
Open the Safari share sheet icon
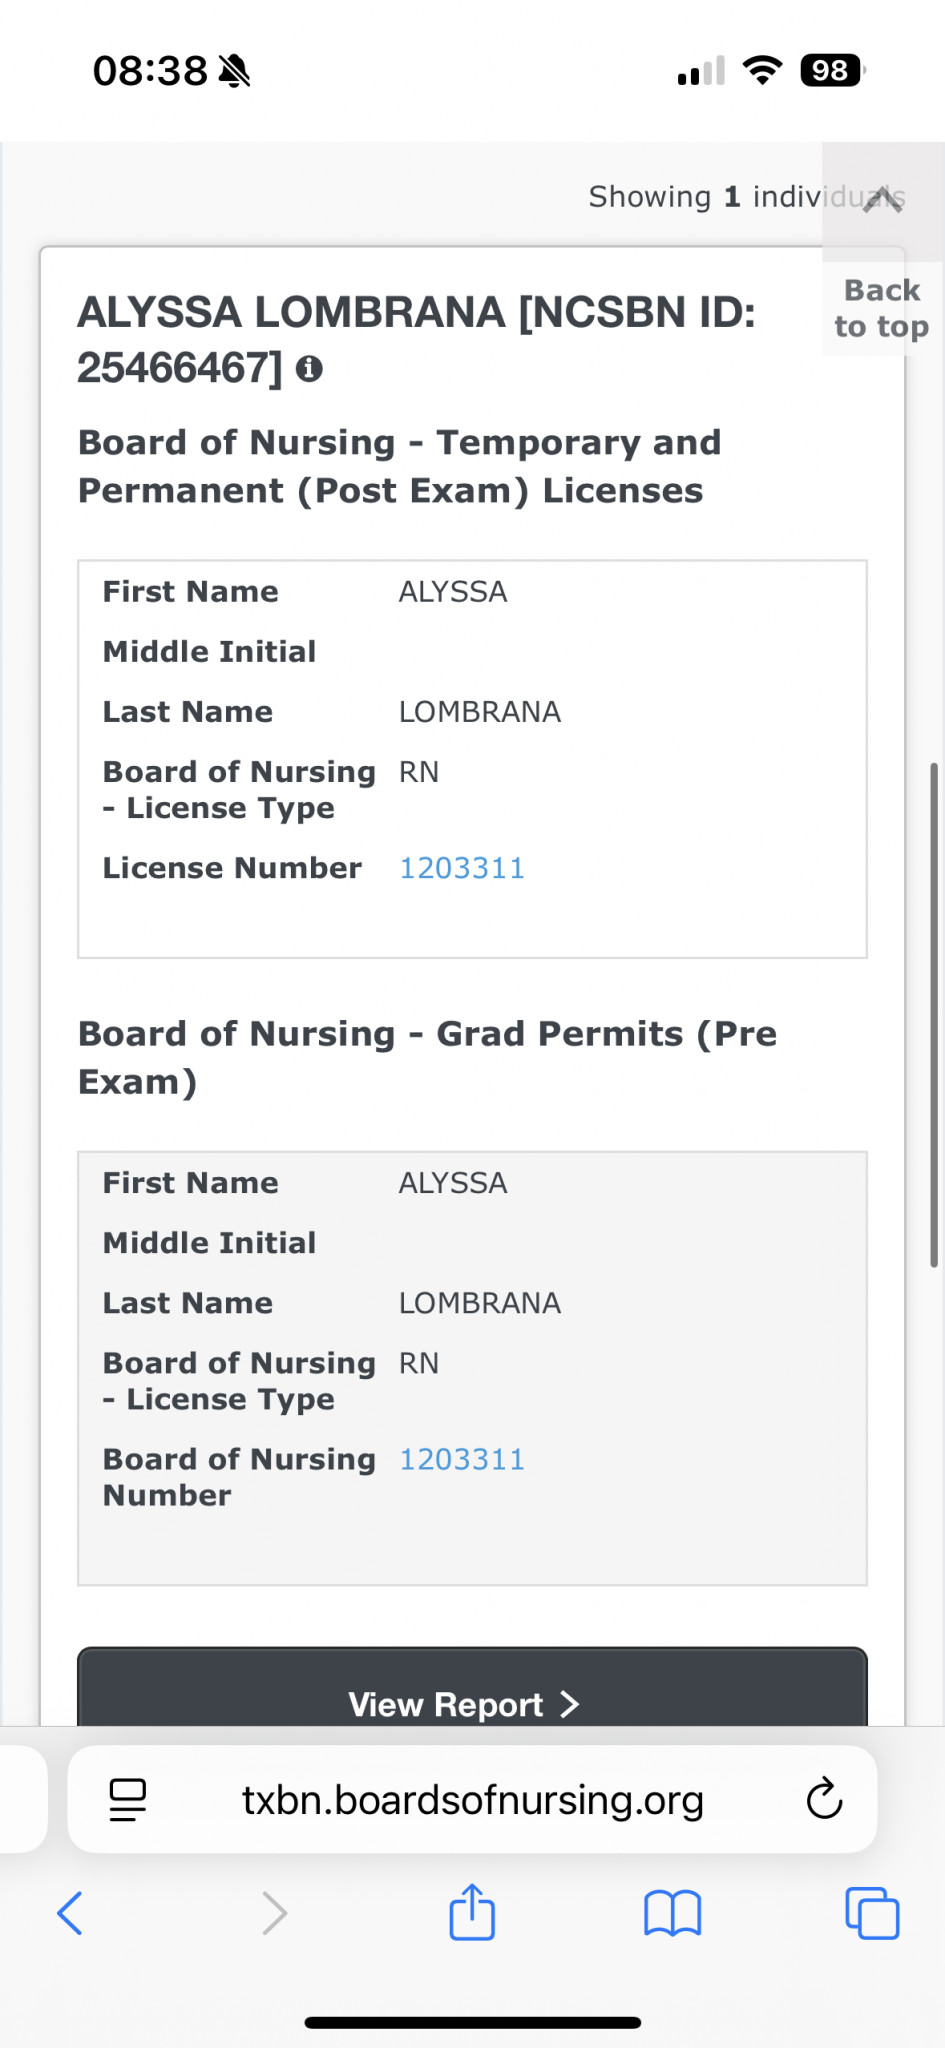[472, 1911]
